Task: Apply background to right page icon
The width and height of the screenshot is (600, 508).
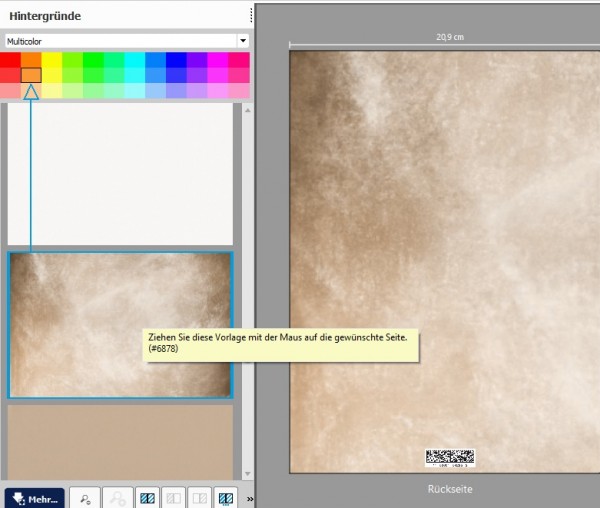Action: (x=200, y=497)
